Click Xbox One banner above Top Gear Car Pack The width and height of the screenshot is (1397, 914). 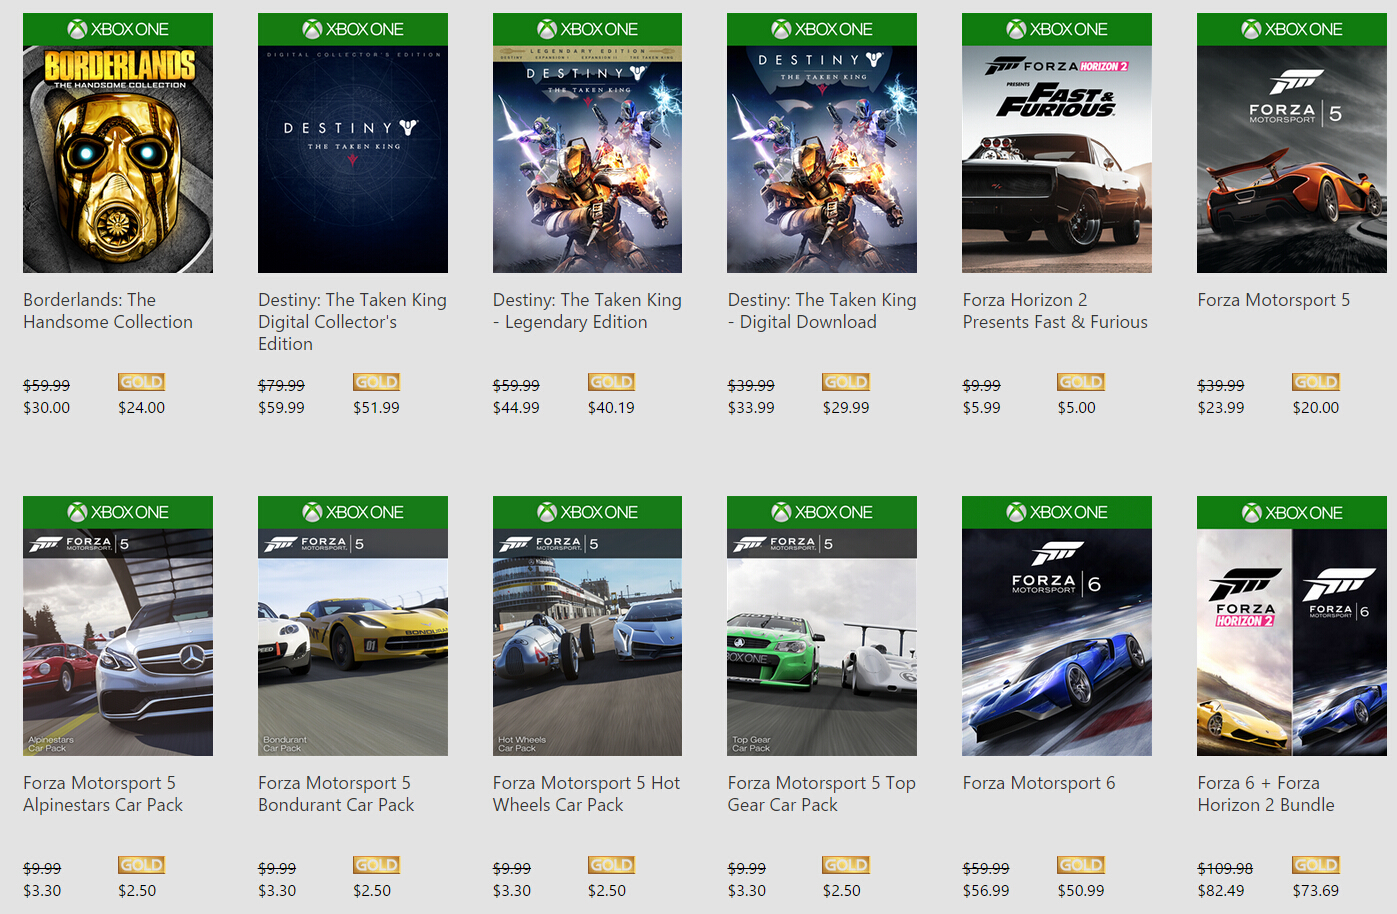click(x=822, y=512)
